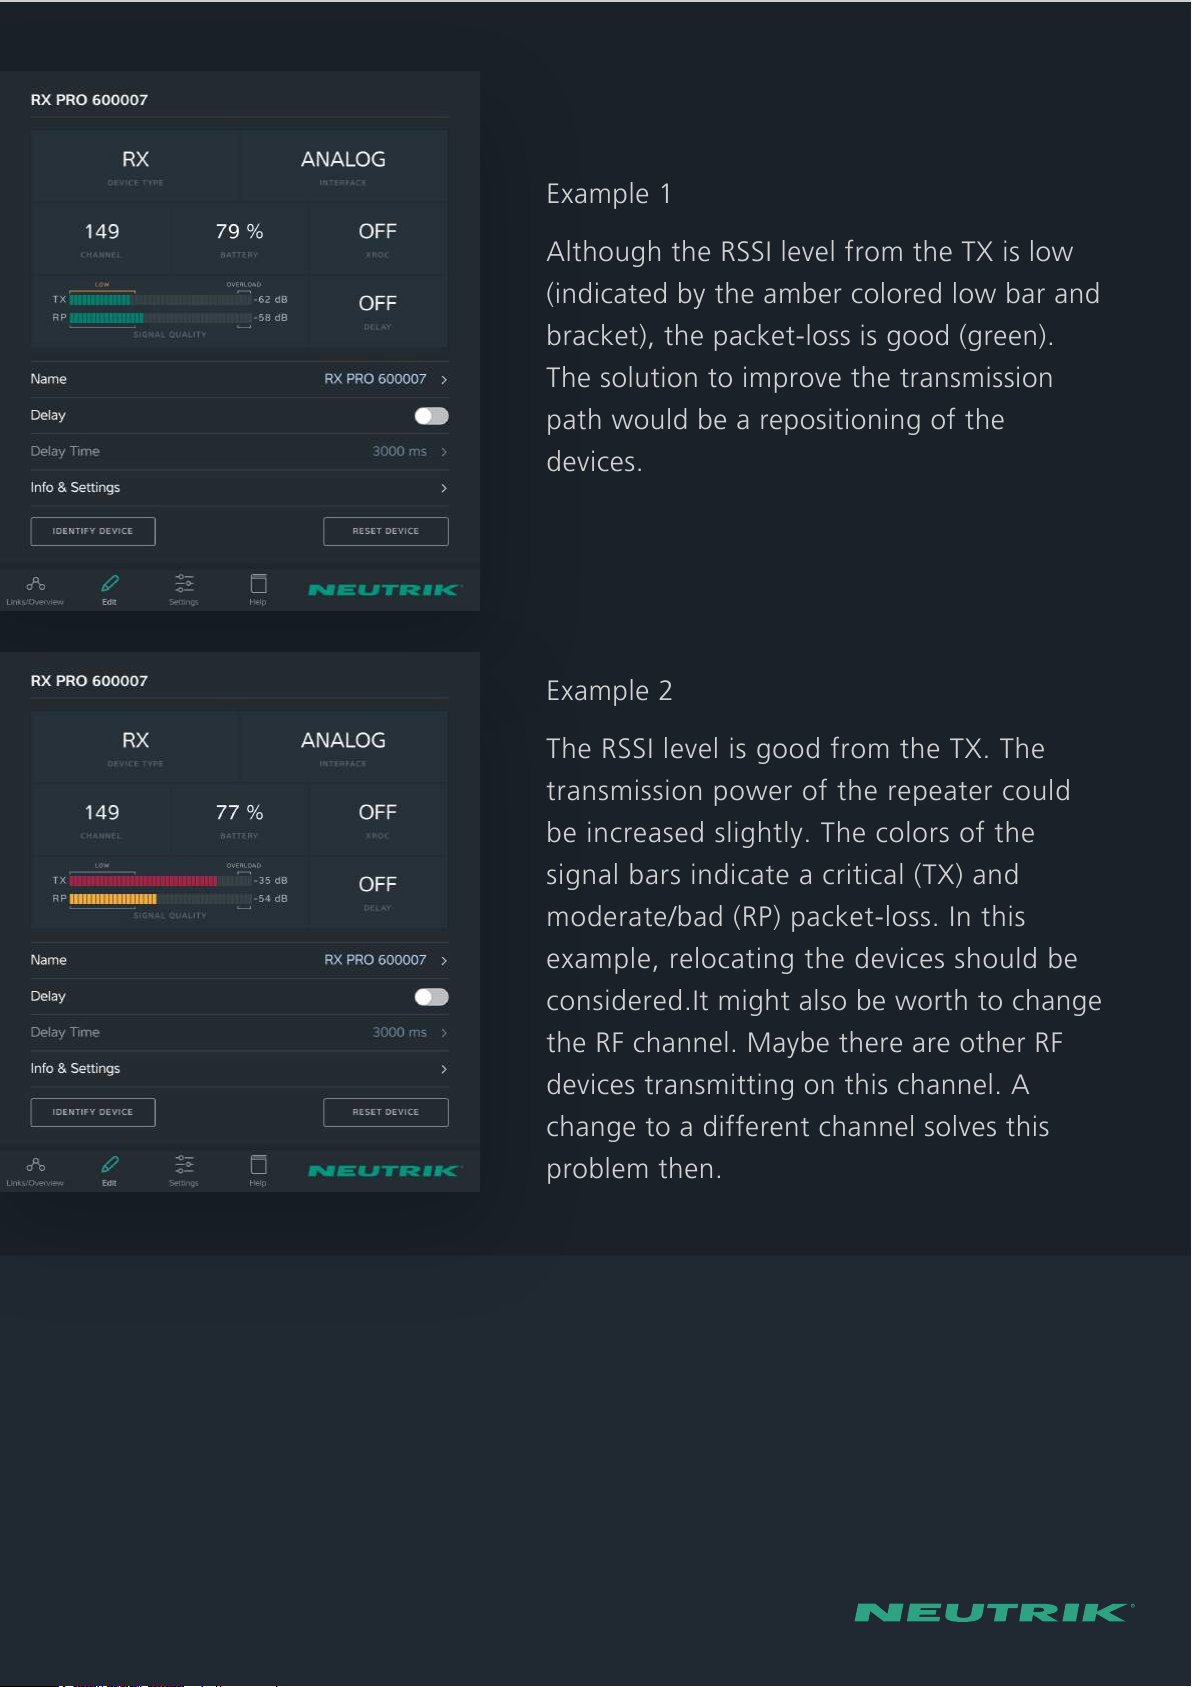
Task: Open the Name RX PRO 600007 row in bottom panel
Action: (239, 960)
